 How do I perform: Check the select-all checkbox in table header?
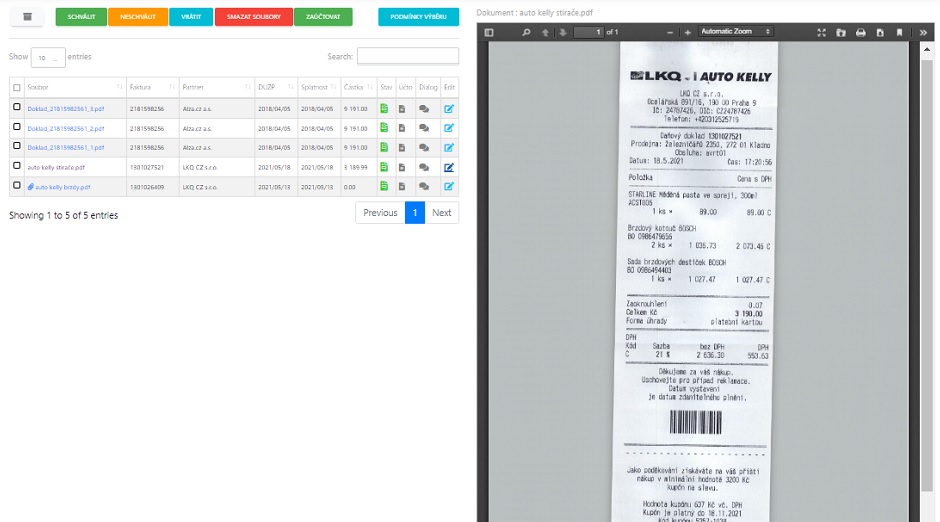pyautogui.click(x=16, y=88)
